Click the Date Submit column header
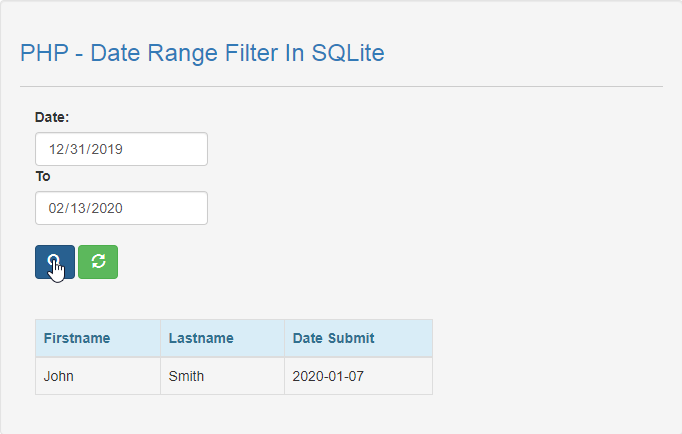This screenshot has height=434, width=682. pos(334,338)
